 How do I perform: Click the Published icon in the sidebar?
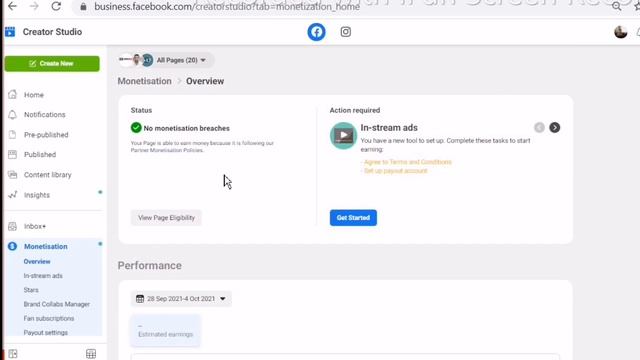[13, 154]
